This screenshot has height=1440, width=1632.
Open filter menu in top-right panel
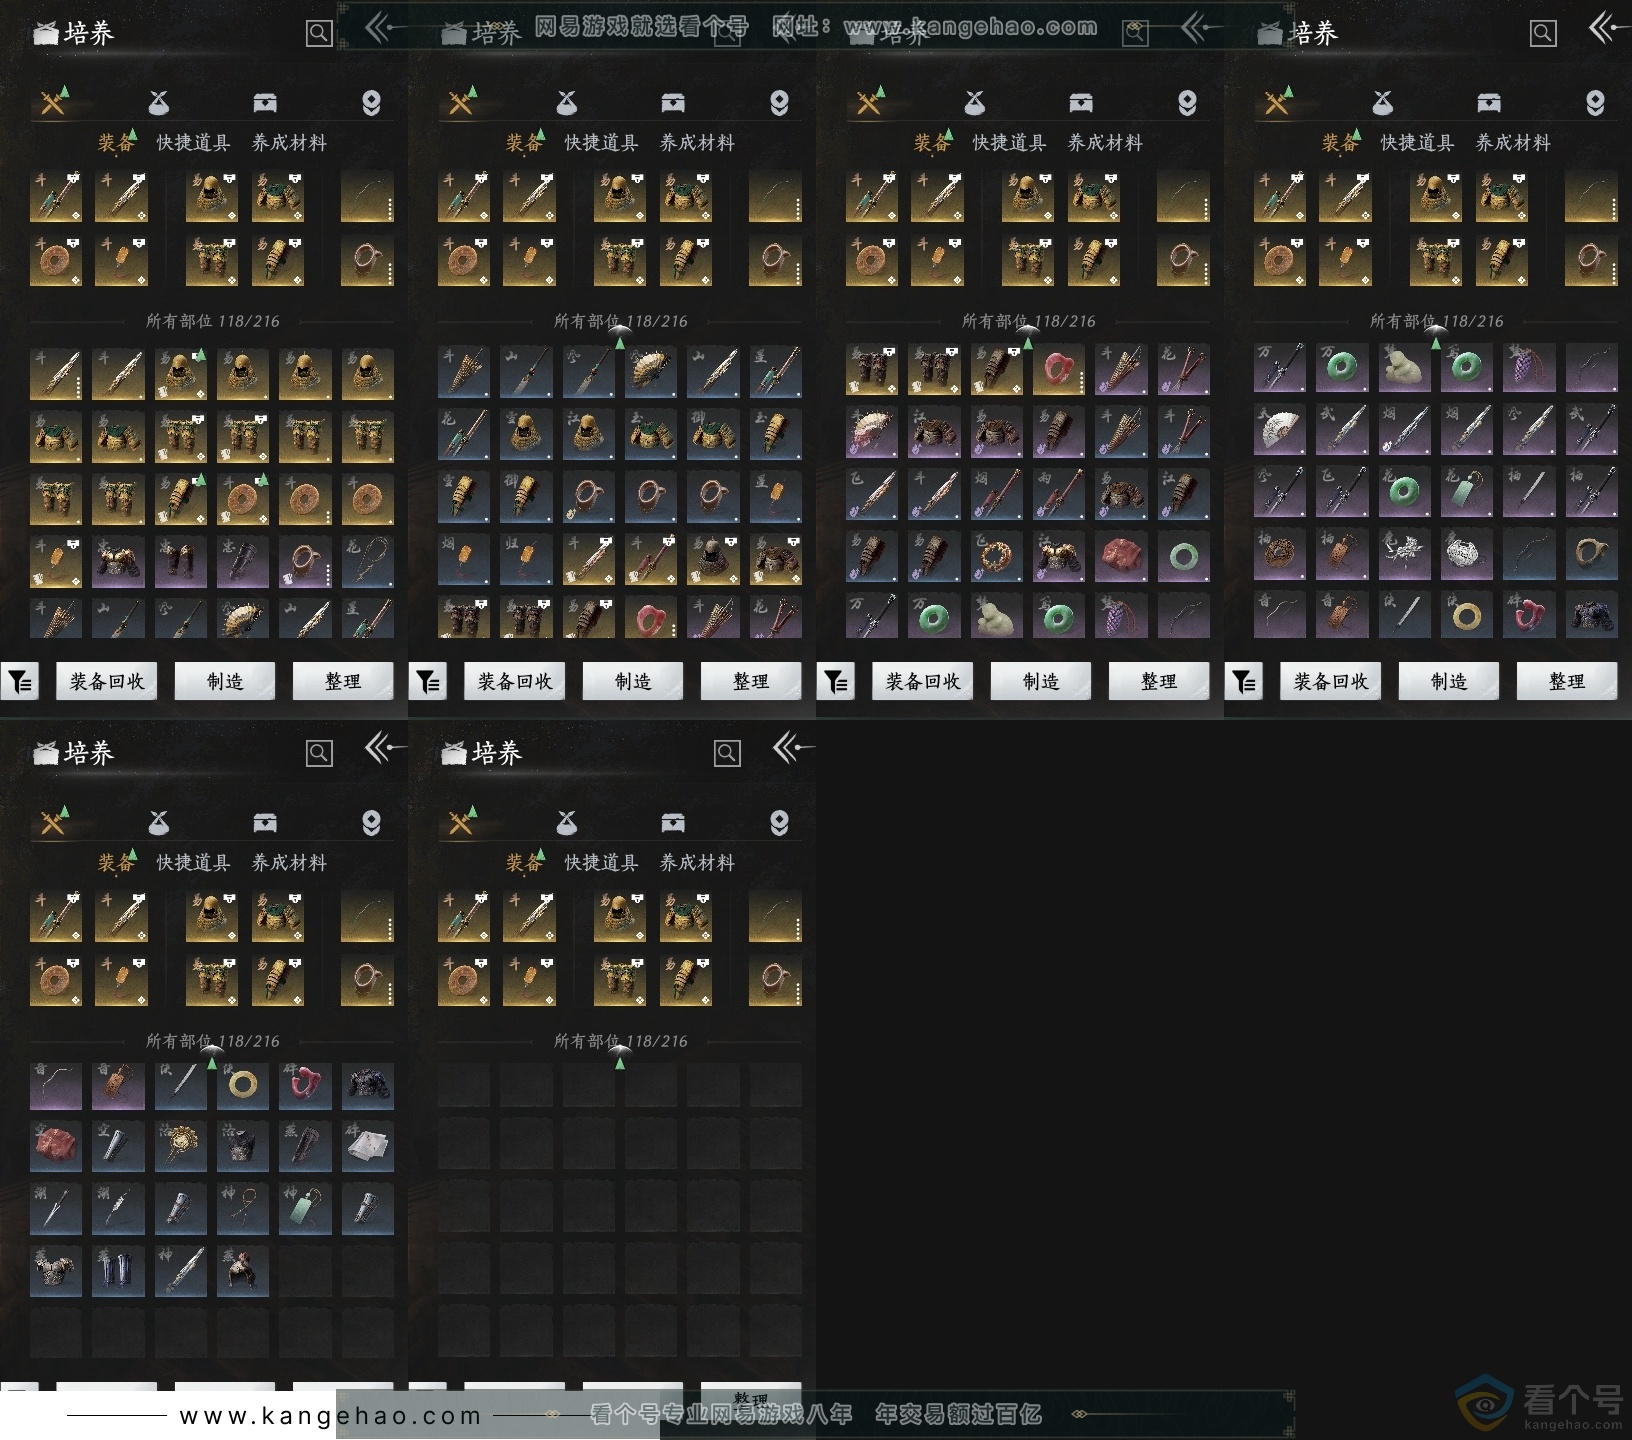click(1244, 682)
